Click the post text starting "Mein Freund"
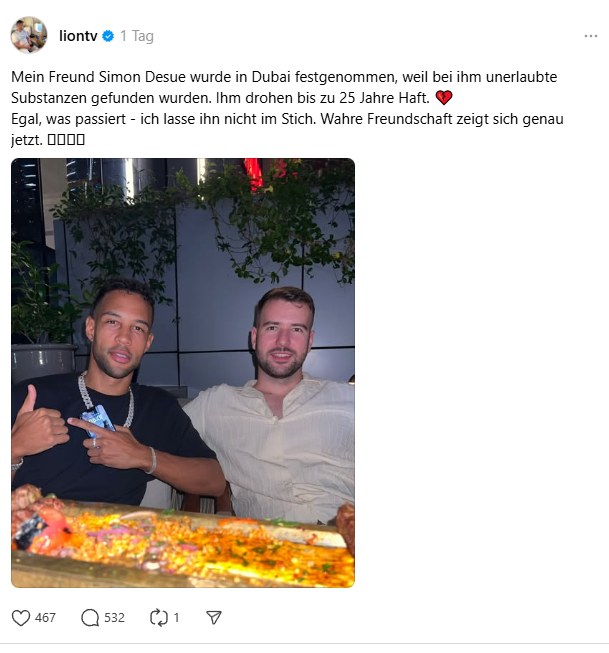The image size is (609, 653). 287,108
